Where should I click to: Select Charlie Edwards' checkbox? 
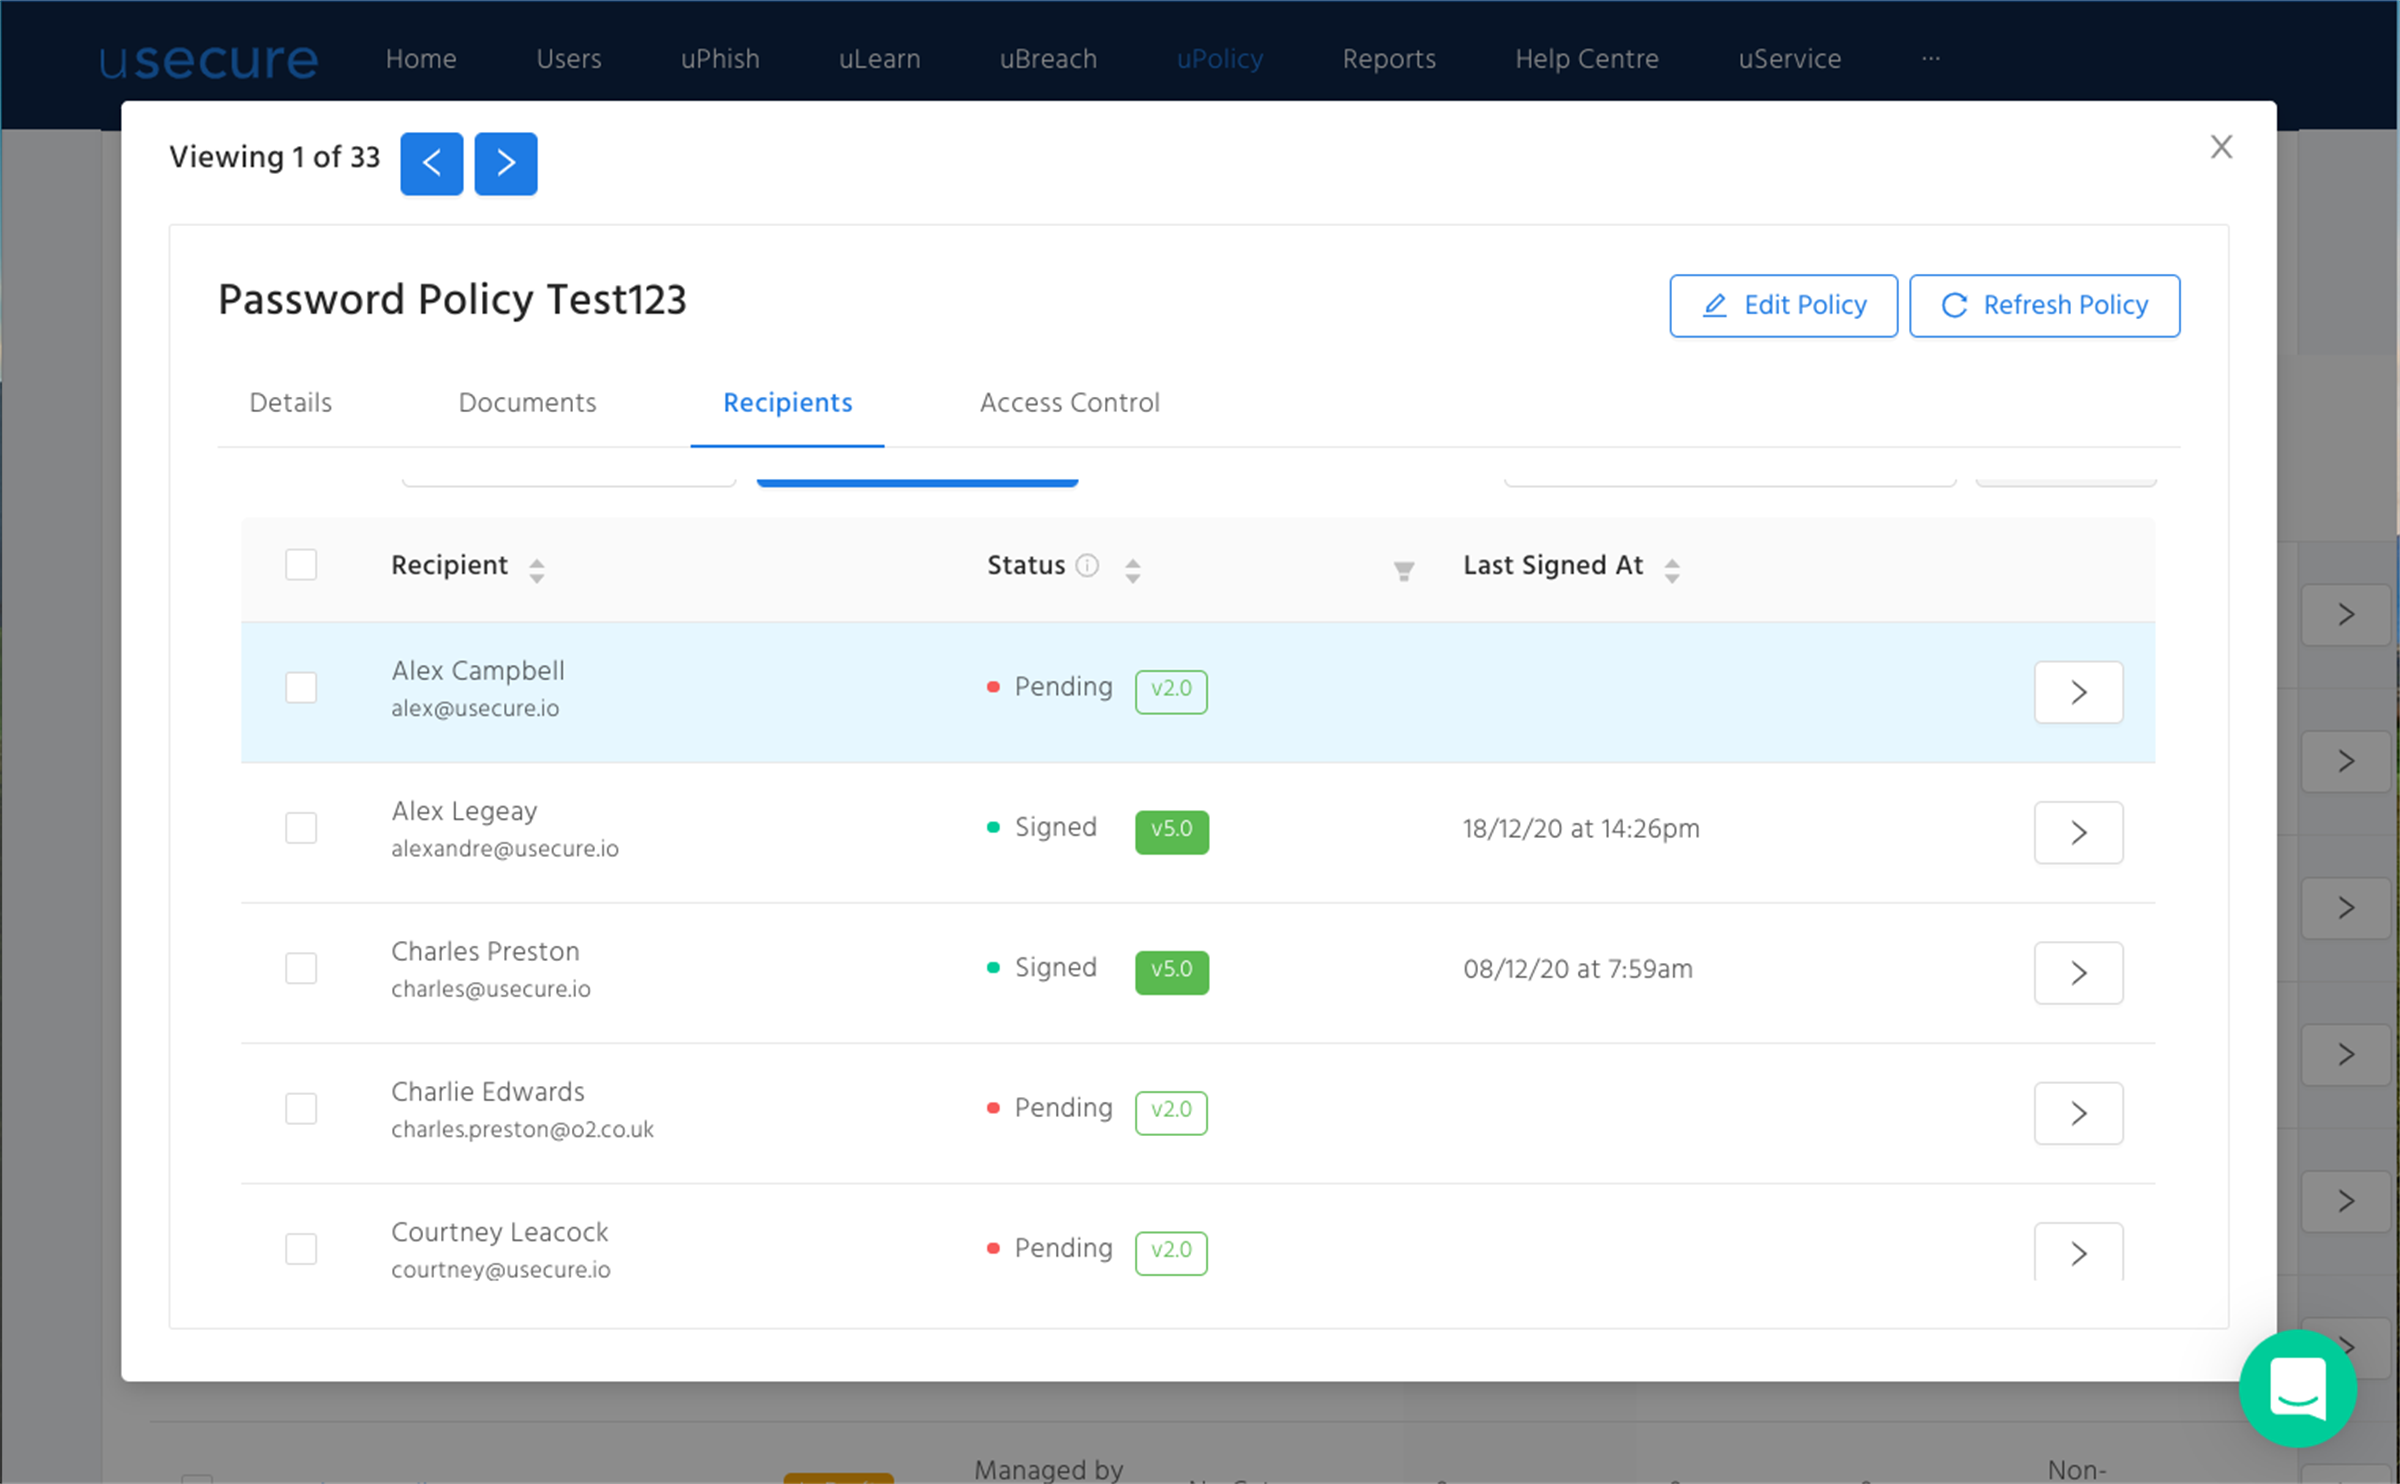click(301, 1108)
